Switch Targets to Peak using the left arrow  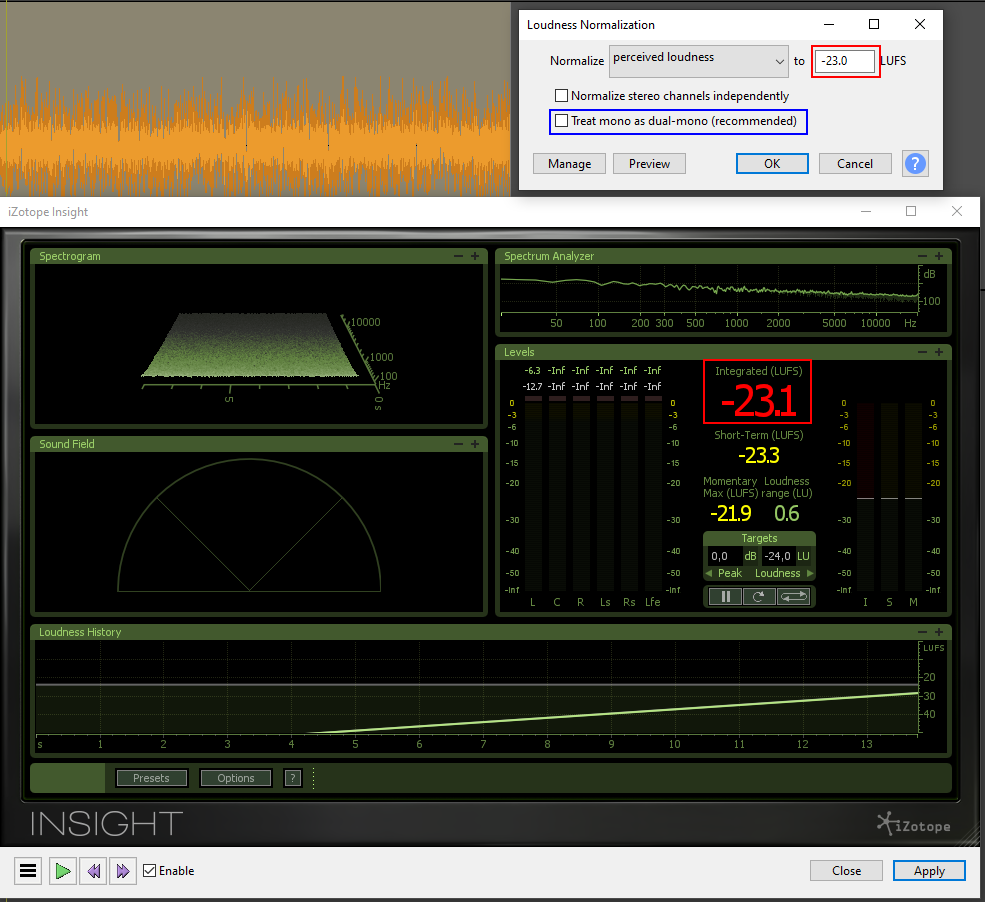click(x=708, y=573)
